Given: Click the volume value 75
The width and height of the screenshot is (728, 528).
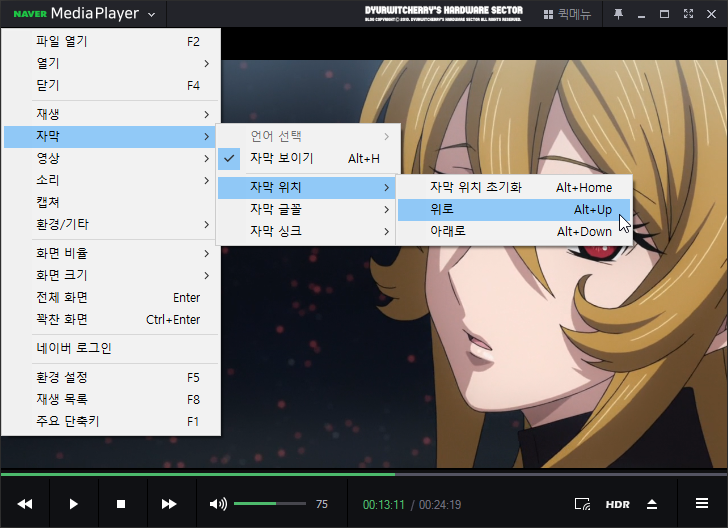Looking at the screenshot, I should 322,504.
